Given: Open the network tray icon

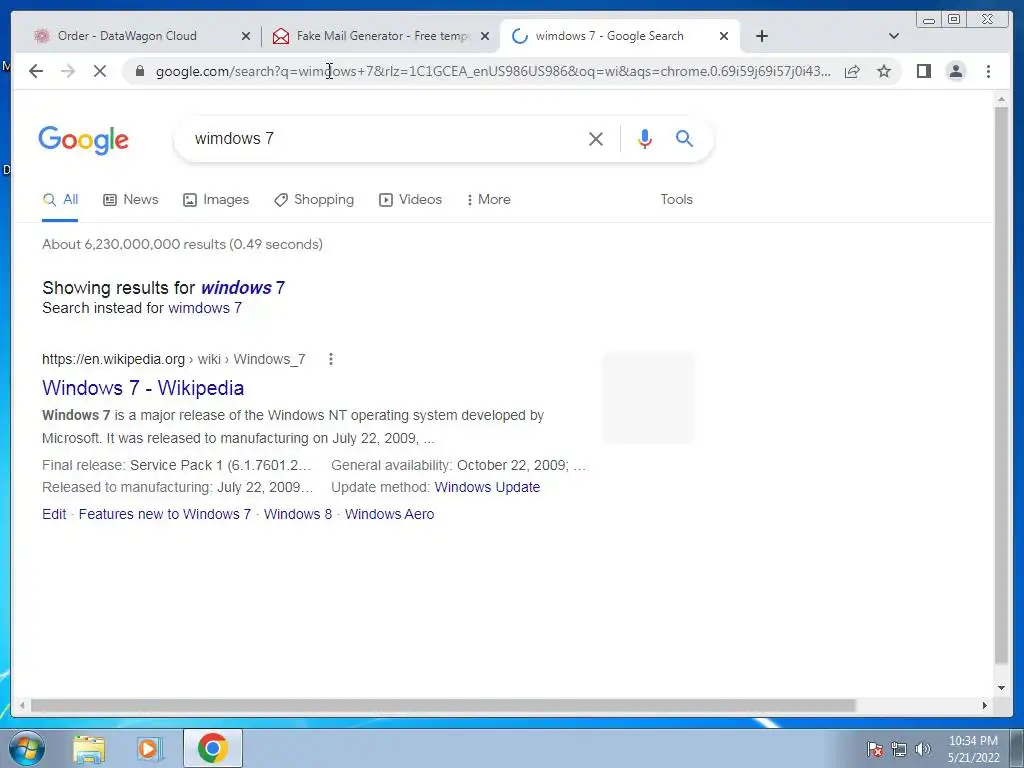Looking at the screenshot, I should click(x=899, y=749).
